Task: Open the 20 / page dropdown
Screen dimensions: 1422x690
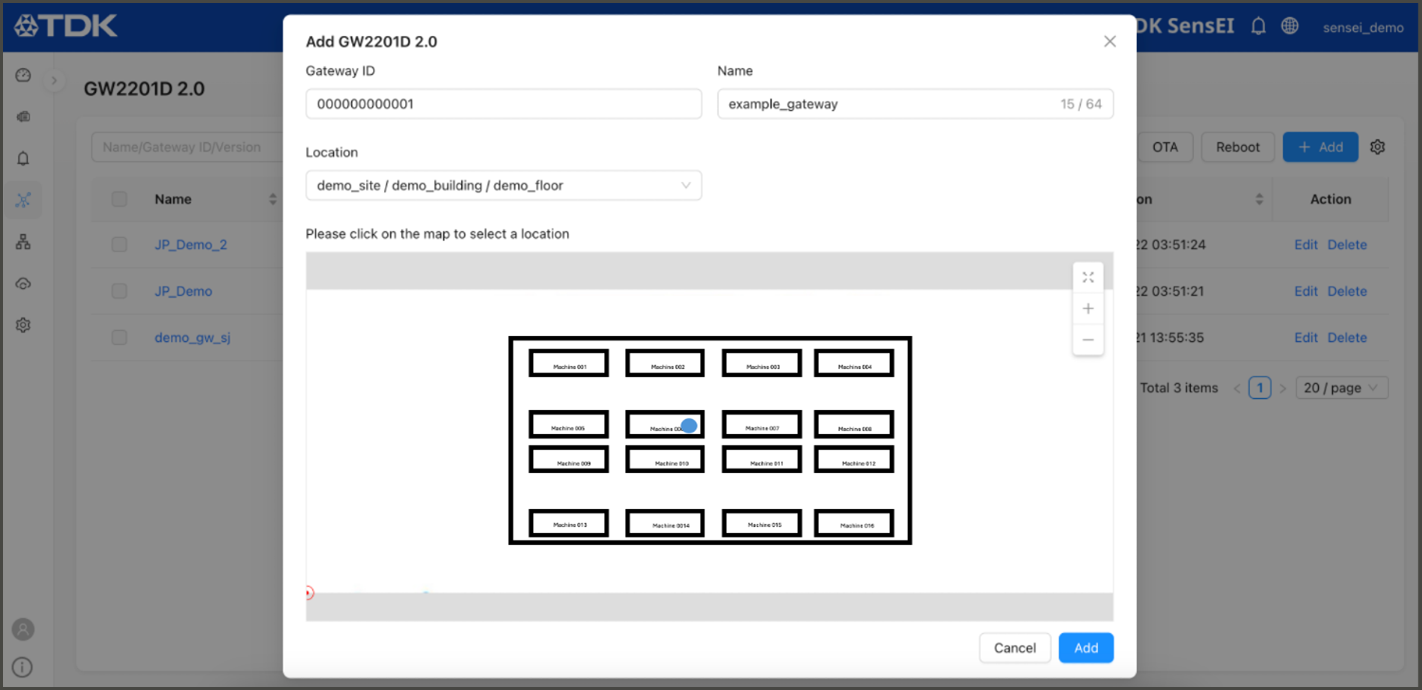Action: click(1342, 388)
